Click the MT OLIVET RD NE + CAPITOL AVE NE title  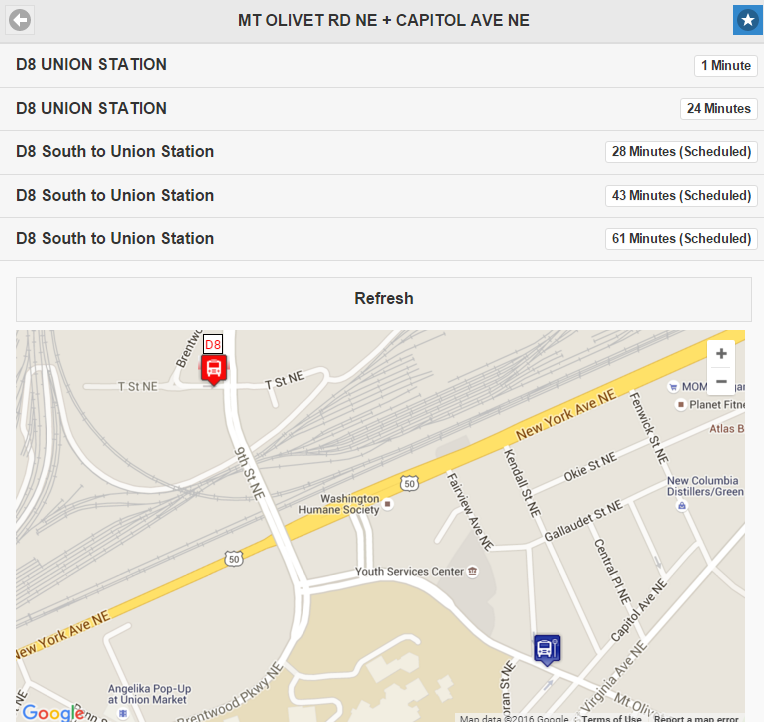pos(383,20)
